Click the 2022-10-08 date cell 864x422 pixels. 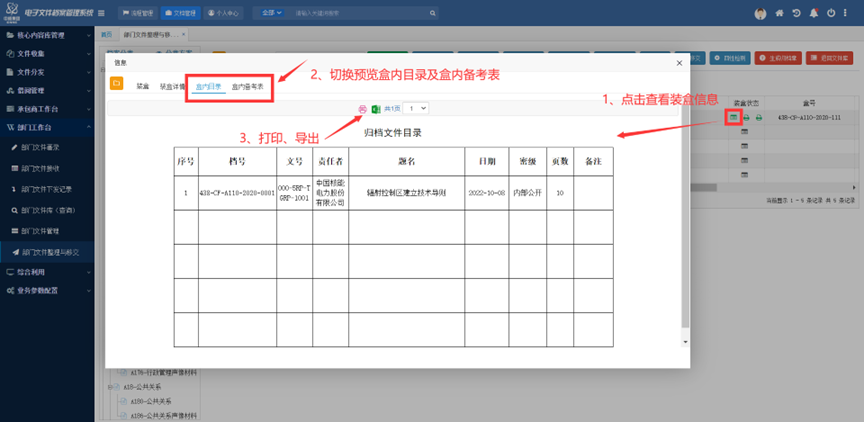[487, 193]
